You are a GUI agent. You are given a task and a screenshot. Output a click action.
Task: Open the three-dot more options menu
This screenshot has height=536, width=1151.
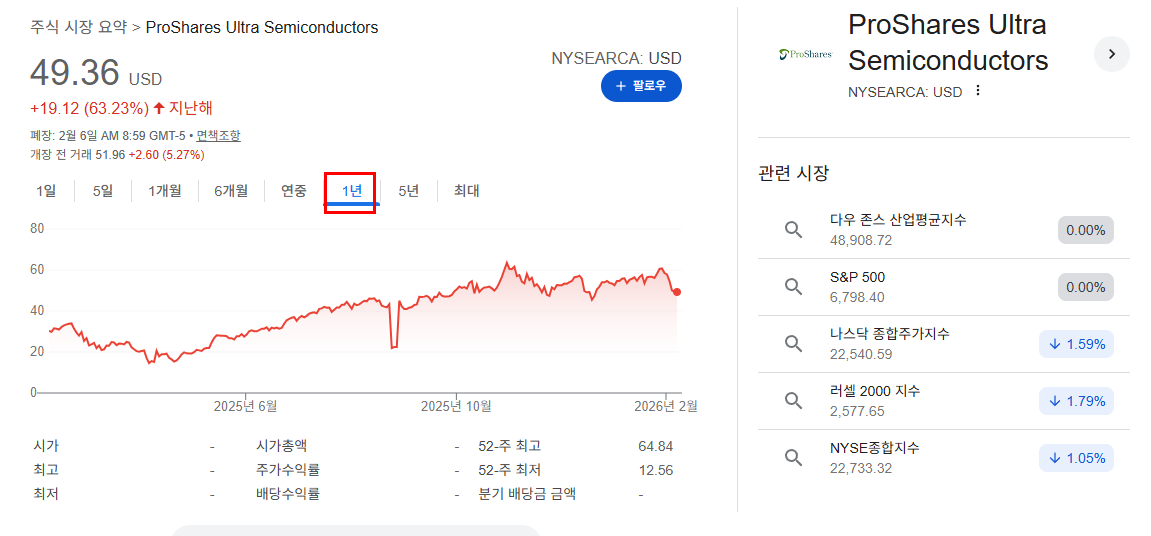click(977, 91)
